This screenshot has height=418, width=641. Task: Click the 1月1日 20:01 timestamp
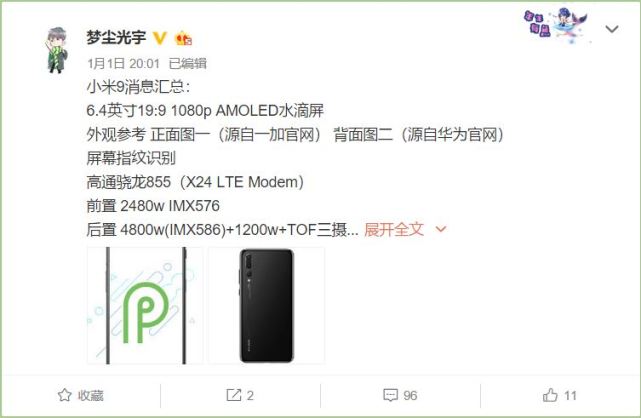123,63
